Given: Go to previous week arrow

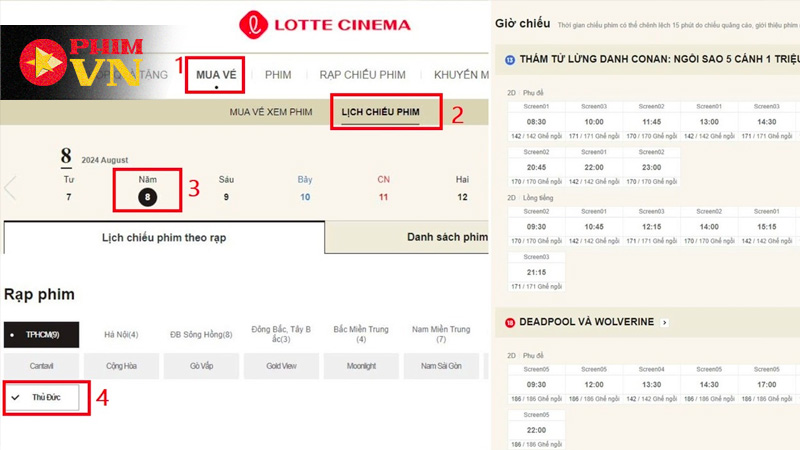Looking at the screenshot, I should [10, 188].
